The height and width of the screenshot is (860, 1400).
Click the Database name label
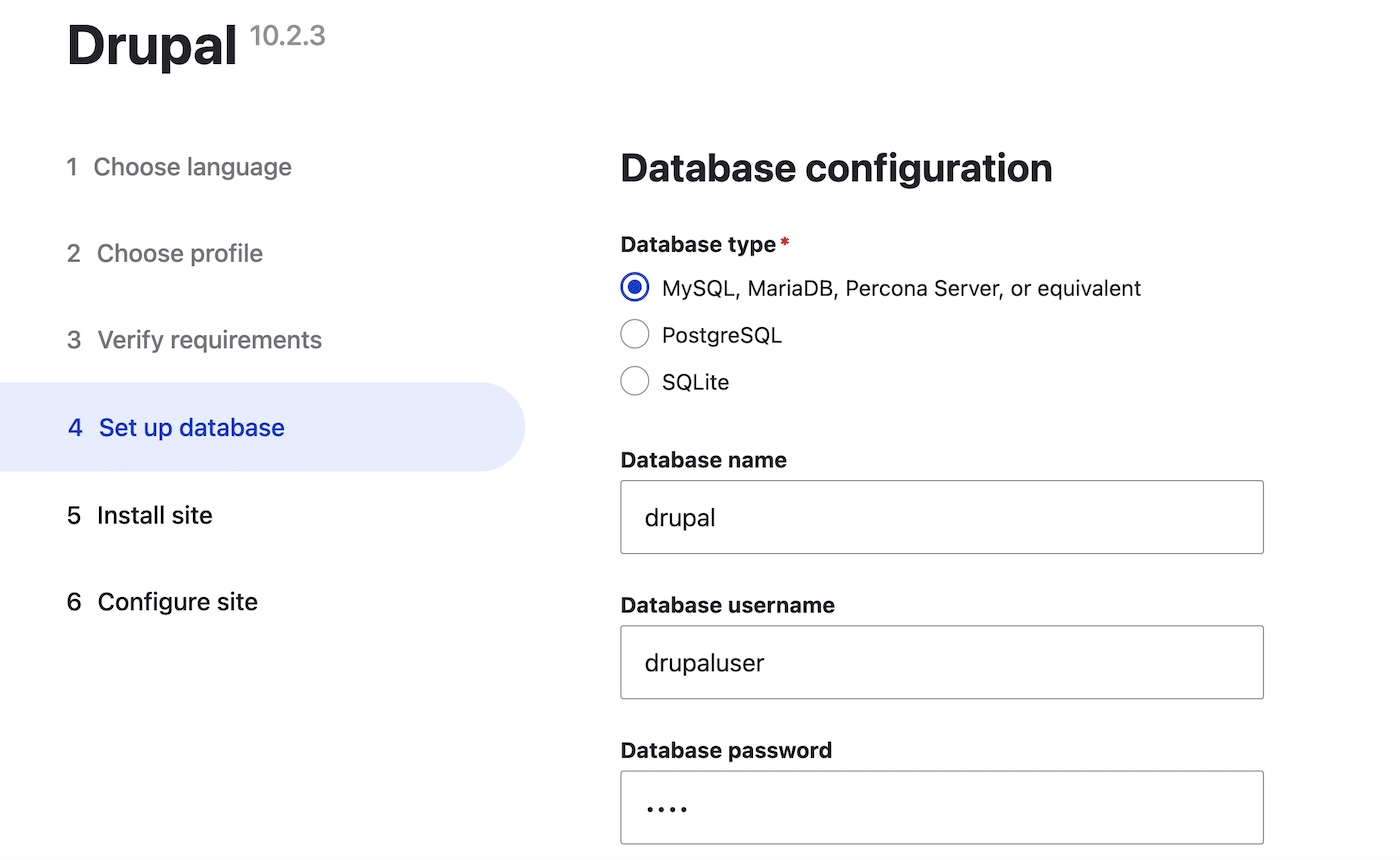click(703, 460)
